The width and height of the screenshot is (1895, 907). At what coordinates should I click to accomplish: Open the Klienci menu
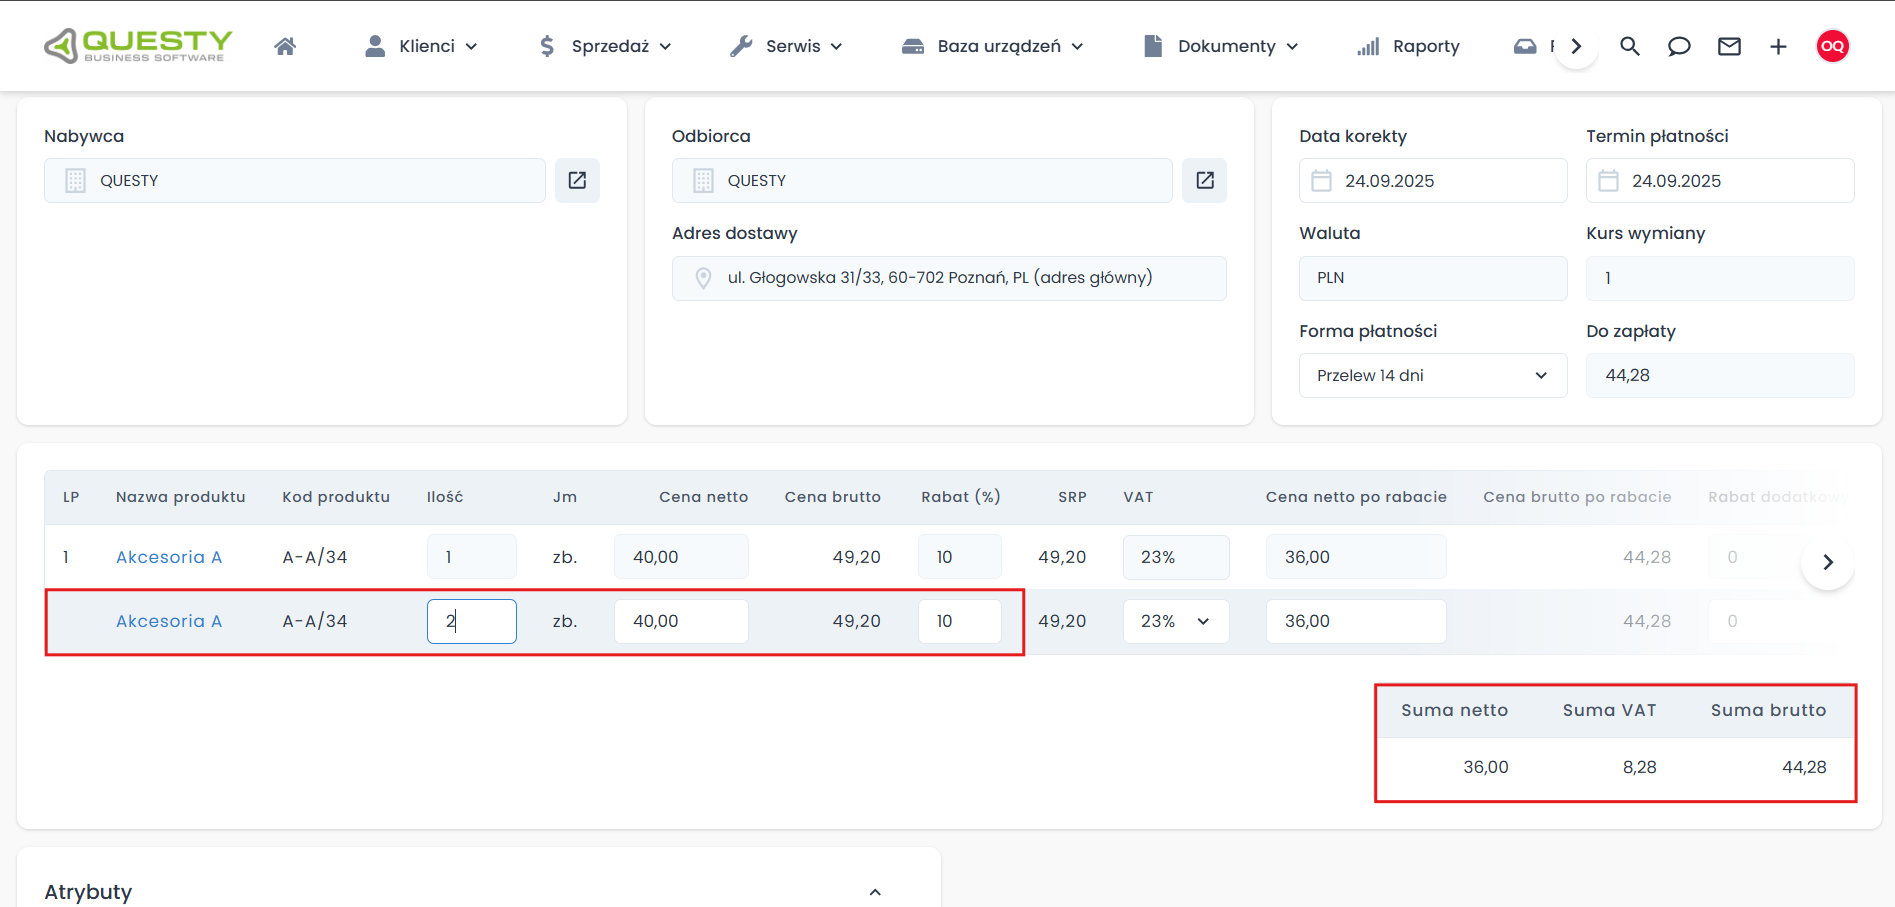[x=421, y=46]
